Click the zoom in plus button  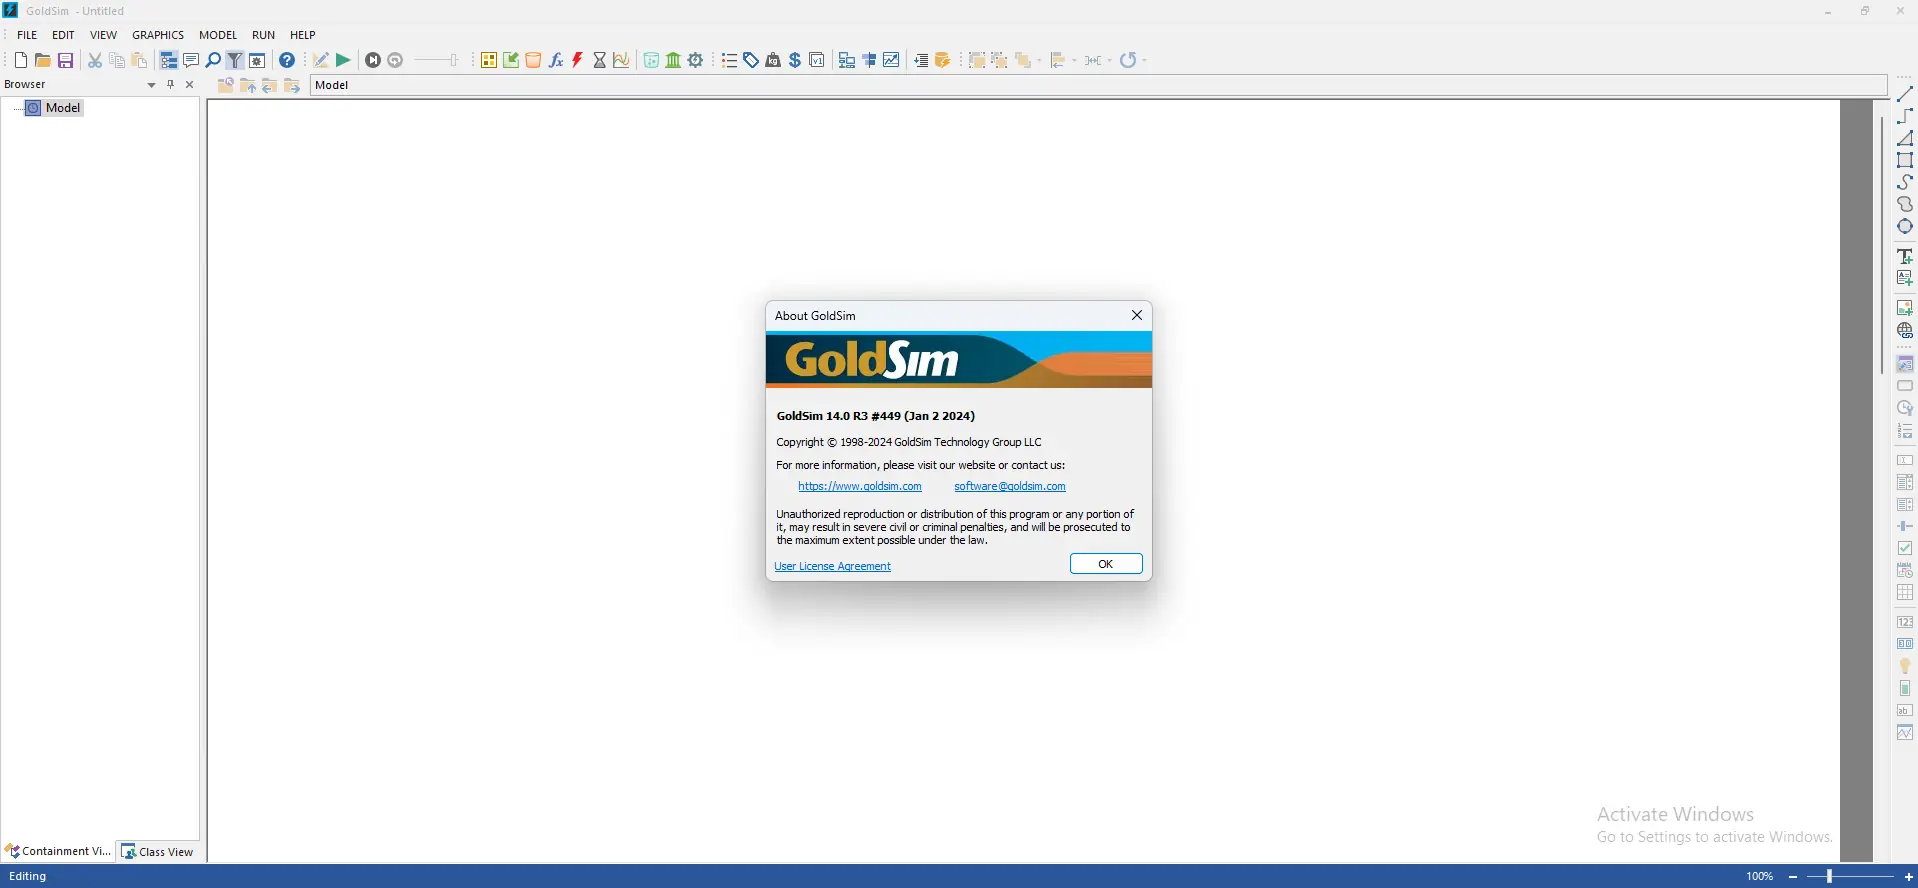tap(1909, 877)
